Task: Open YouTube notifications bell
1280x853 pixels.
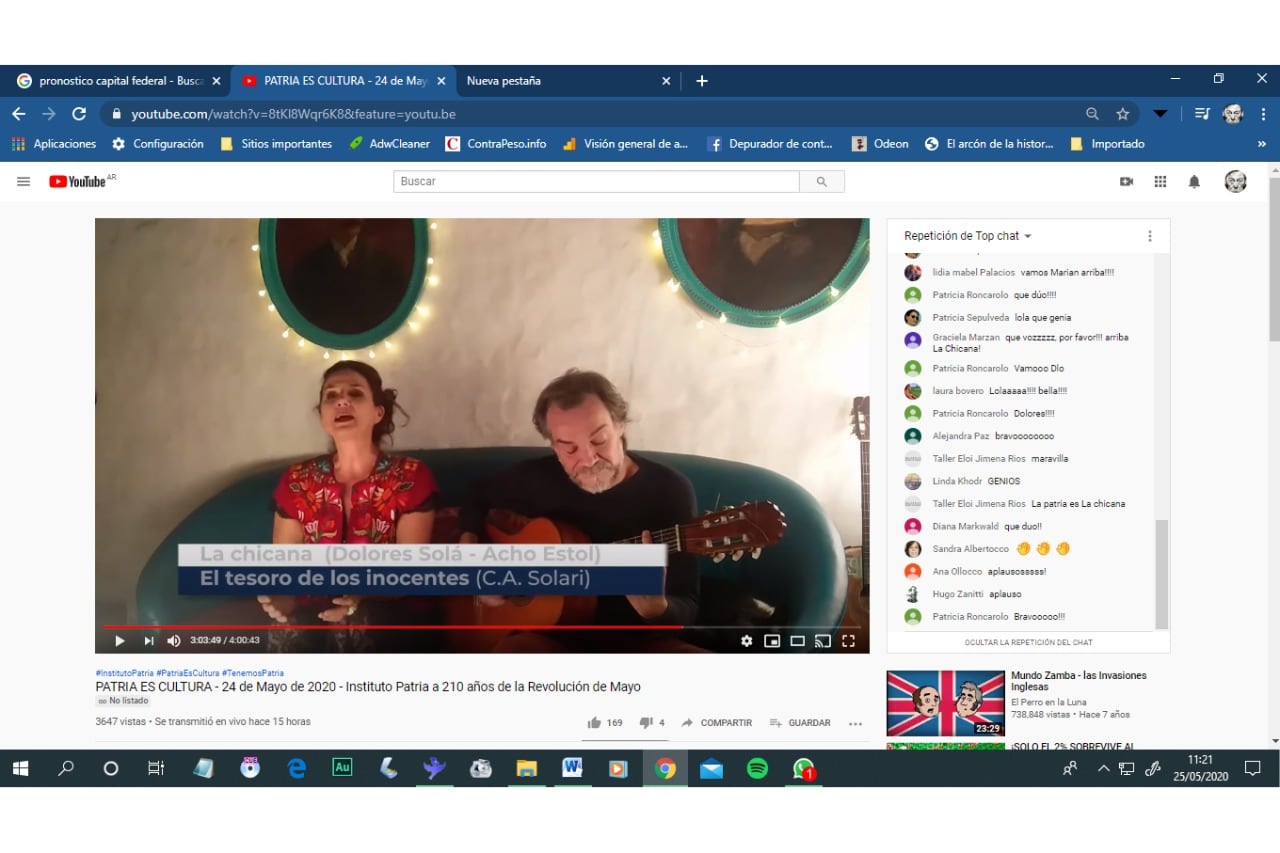Action: [x=1194, y=182]
